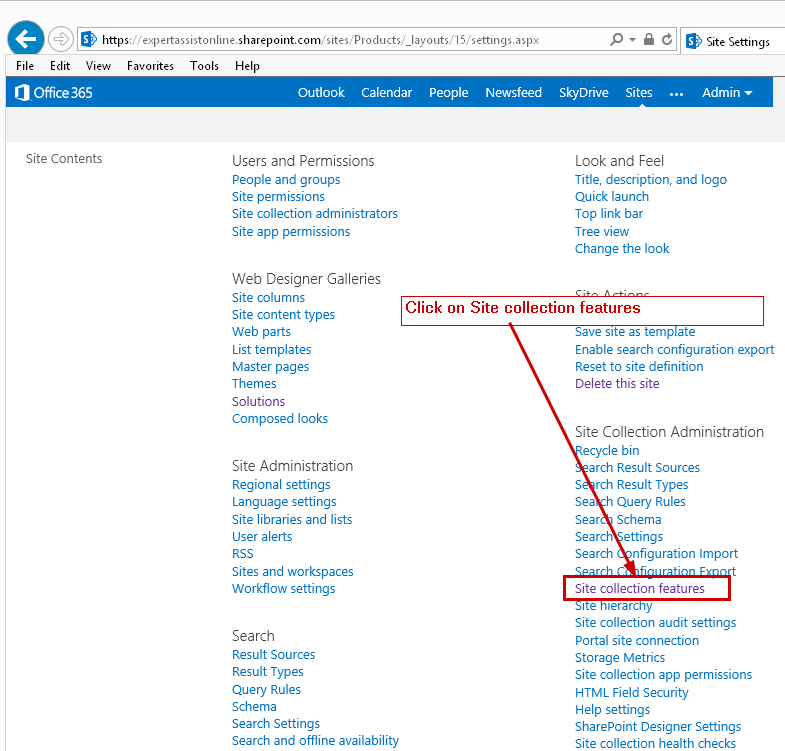Viewport: 785px width, 751px height.
Task: Click the Recycle bin link
Action: click(607, 451)
